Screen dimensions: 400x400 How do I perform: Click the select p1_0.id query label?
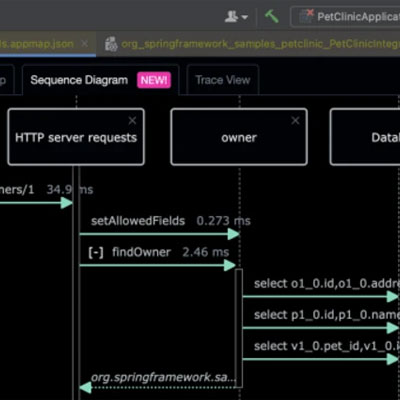pyautogui.click(x=327, y=315)
